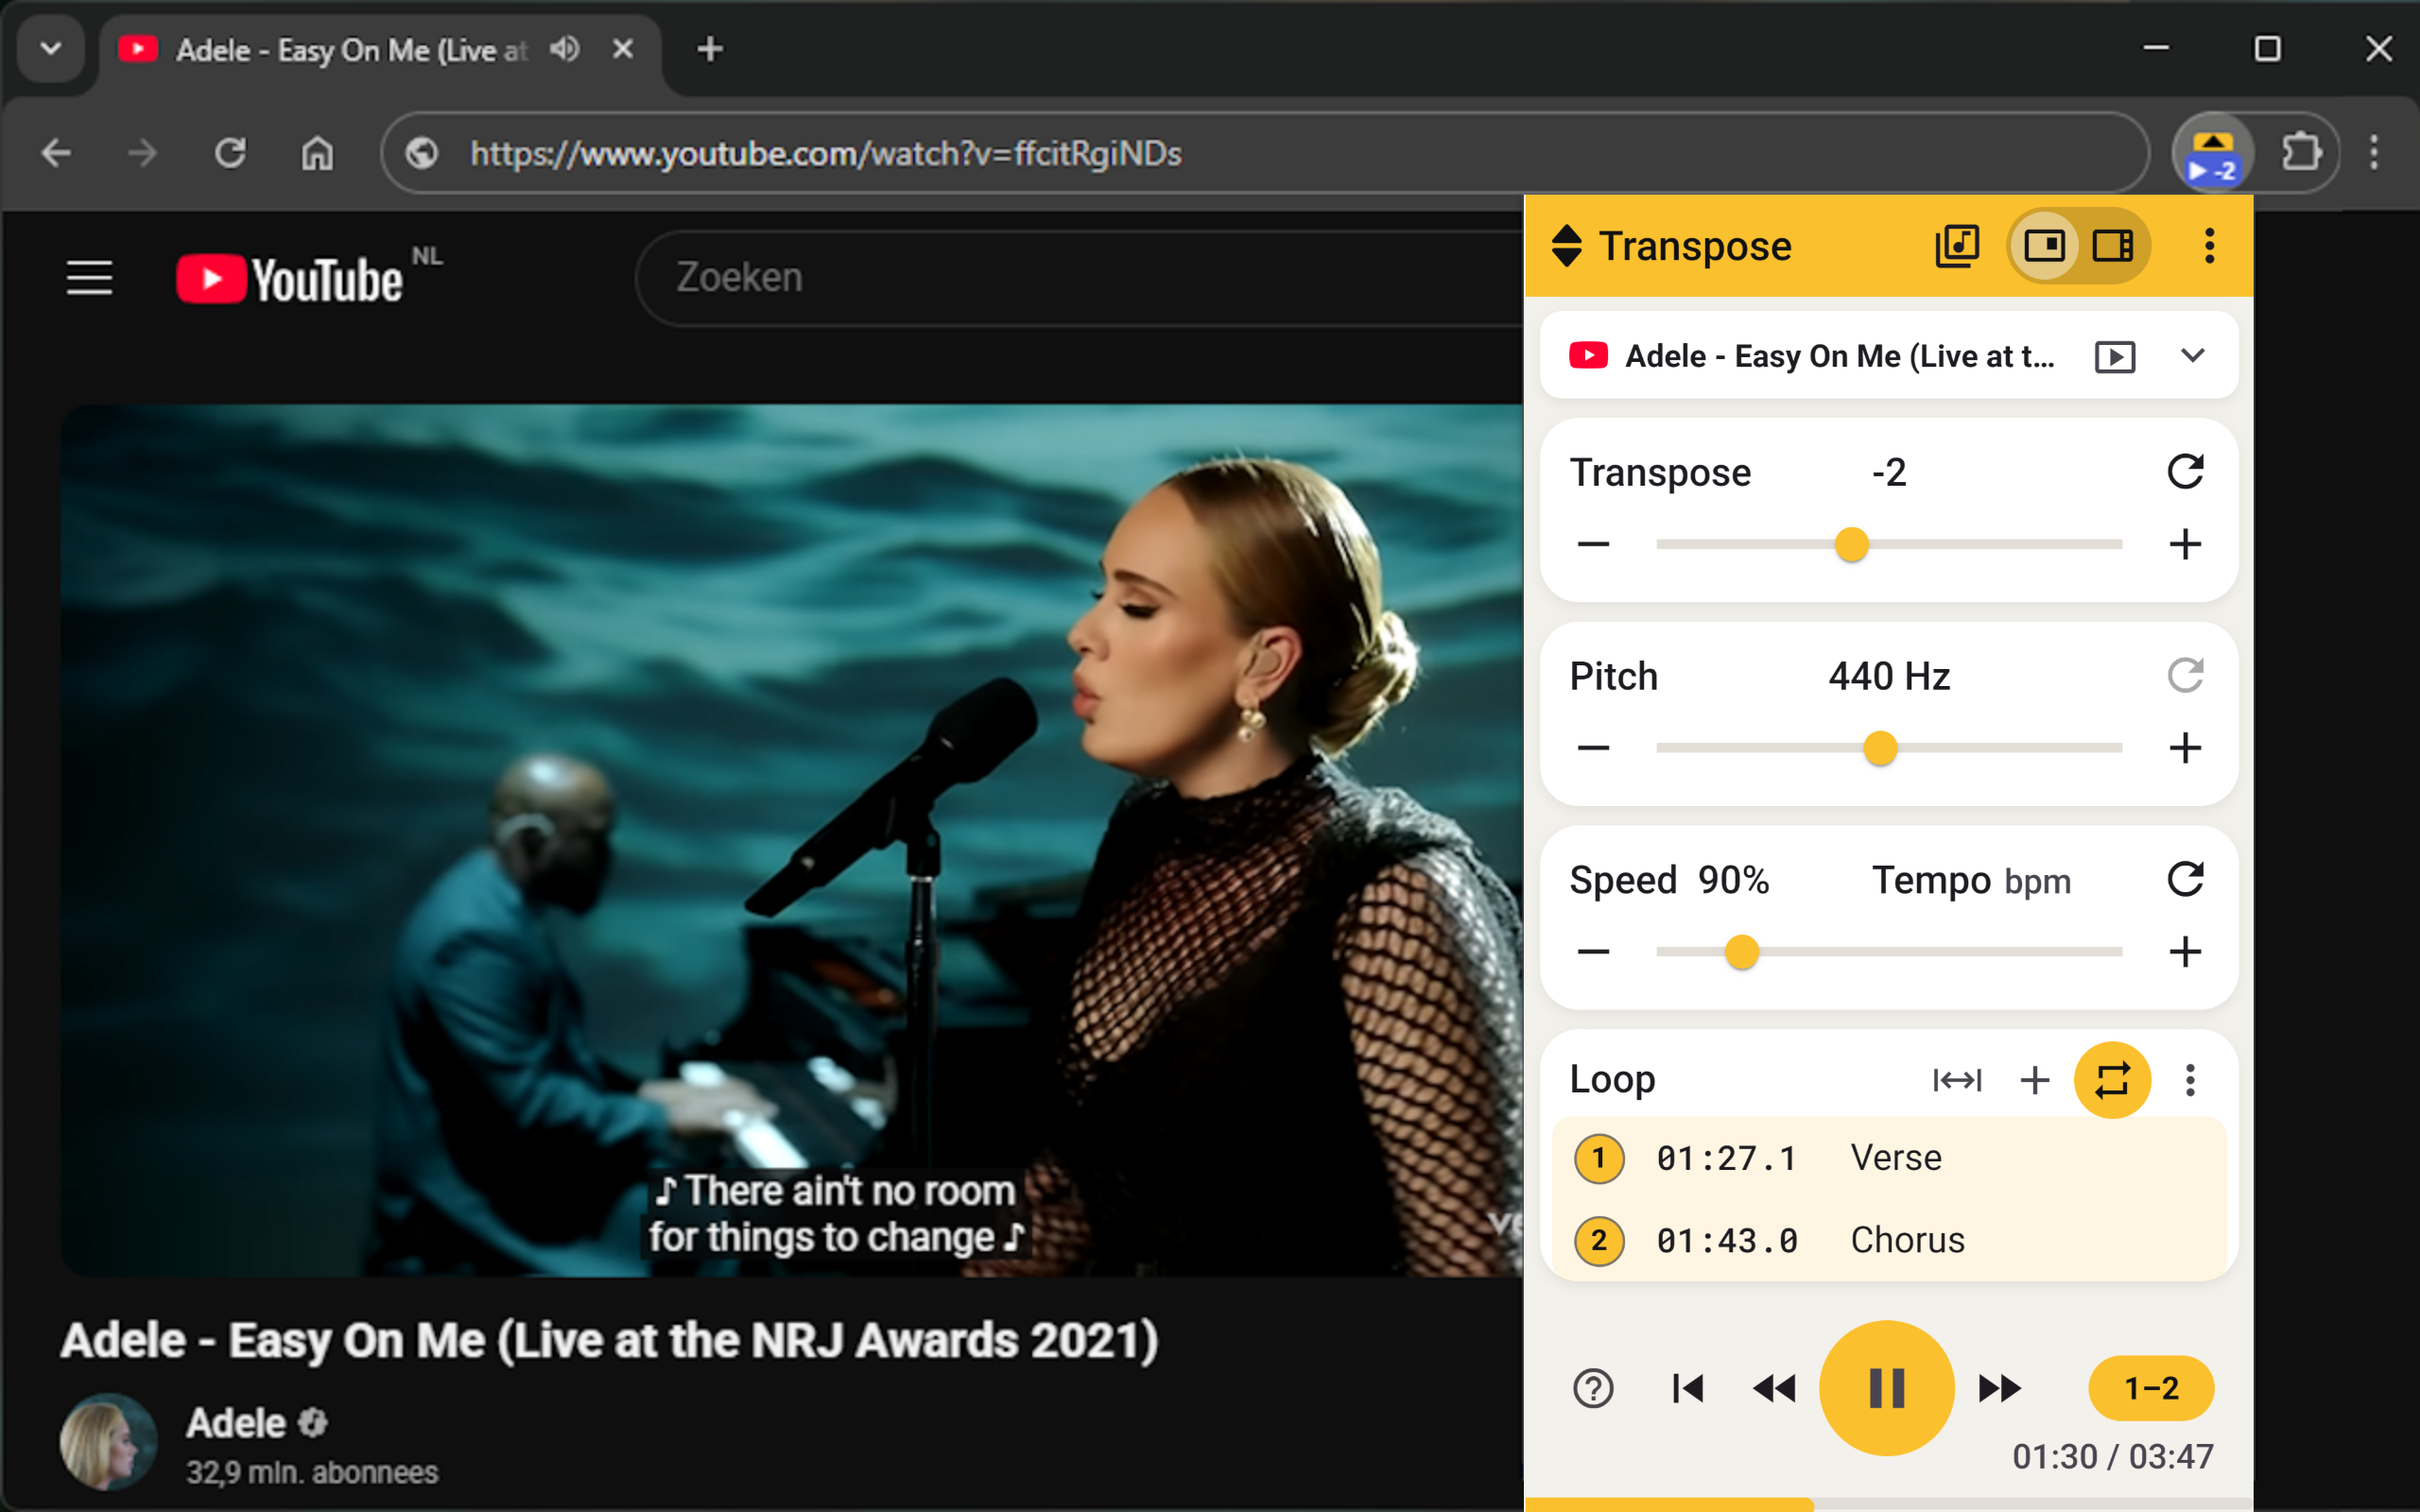Click the Pitch Hz slider

(1889, 748)
